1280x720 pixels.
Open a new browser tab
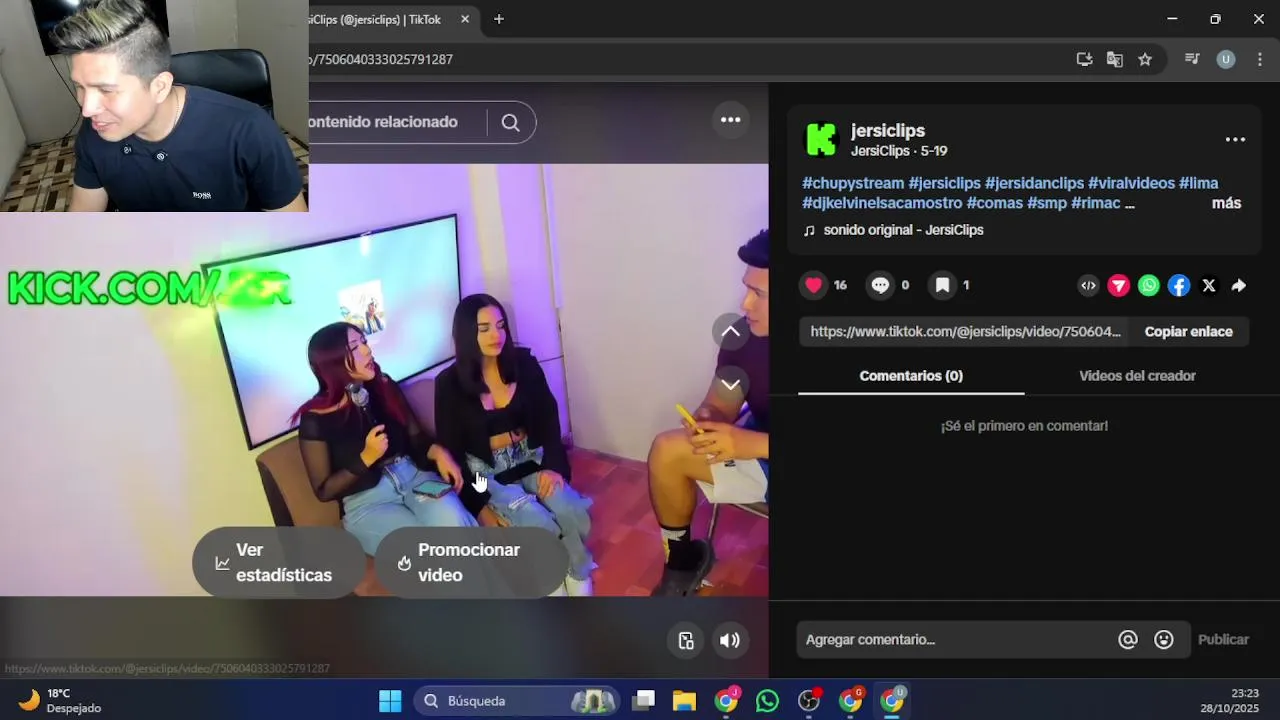click(x=499, y=19)
